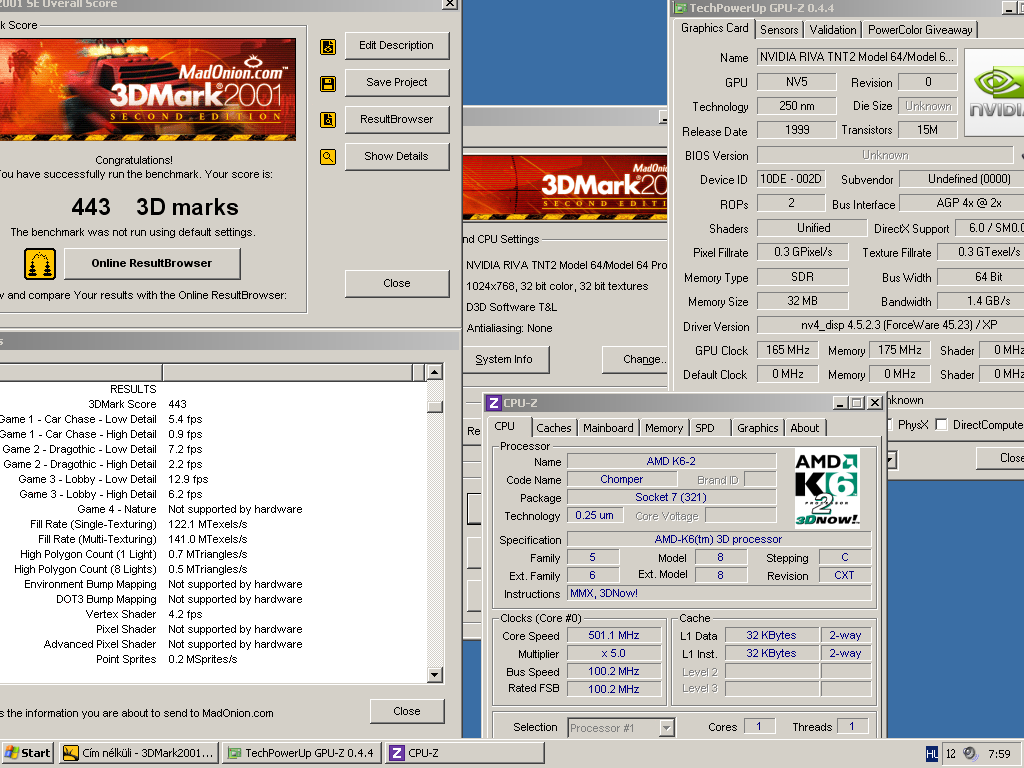Click the 3DMark2001 banner thumbnail in score dialog

coord(147,89)
